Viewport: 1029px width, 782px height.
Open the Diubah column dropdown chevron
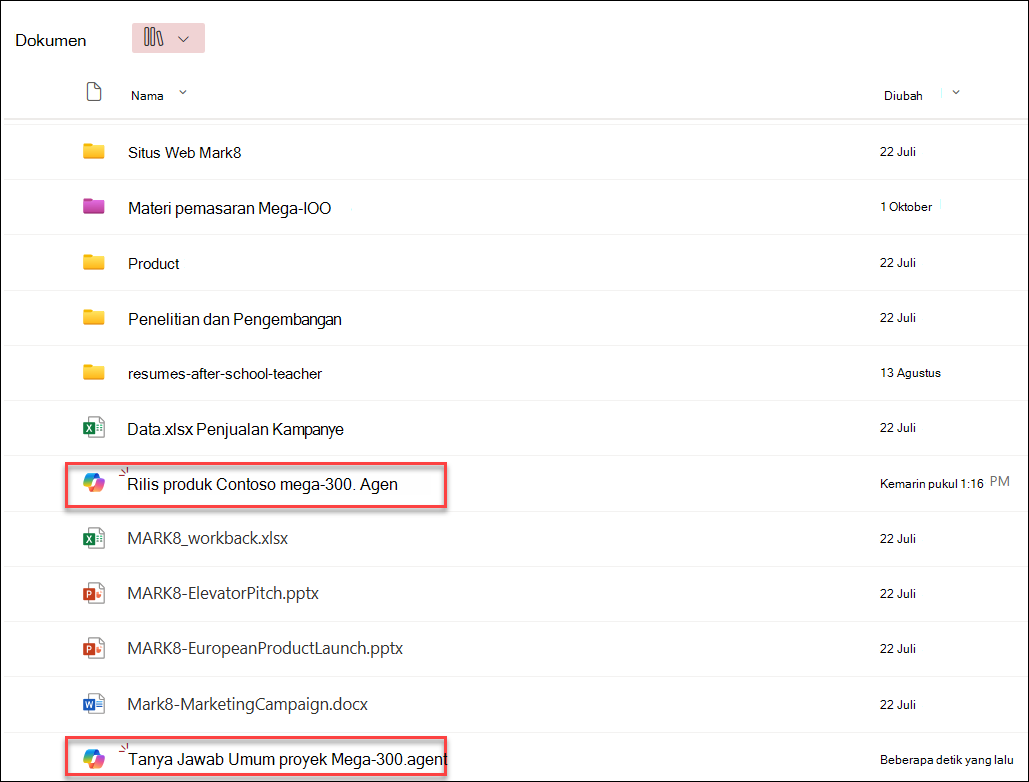(x=956, y=93)
